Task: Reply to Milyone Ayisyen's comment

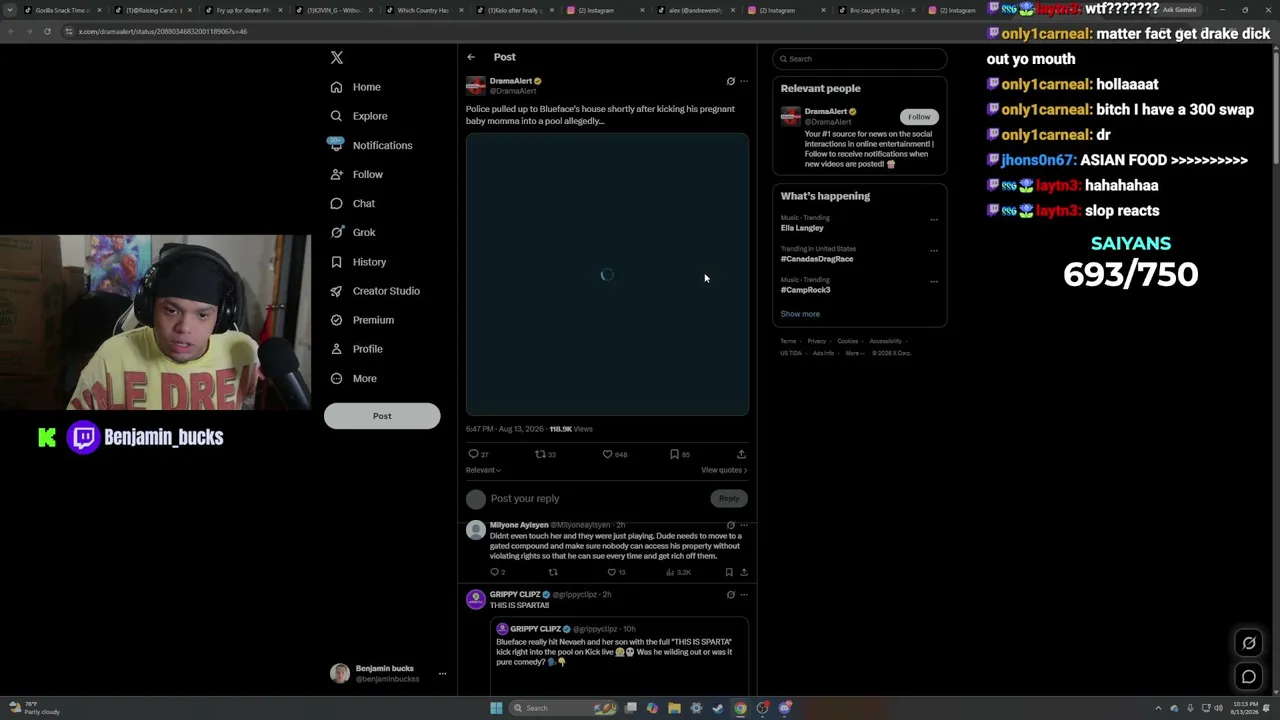Action: point(496,572)
